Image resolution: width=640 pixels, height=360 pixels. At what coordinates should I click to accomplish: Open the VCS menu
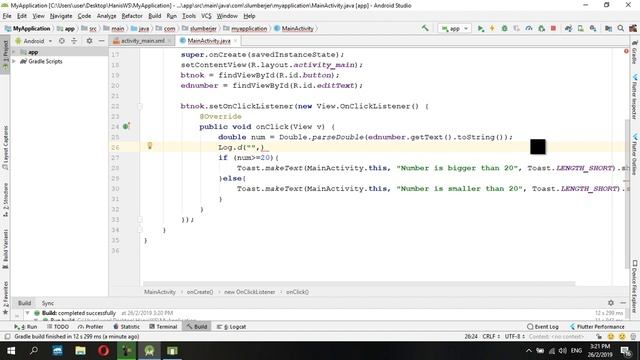pyautogui.click(x=206, y=16)
